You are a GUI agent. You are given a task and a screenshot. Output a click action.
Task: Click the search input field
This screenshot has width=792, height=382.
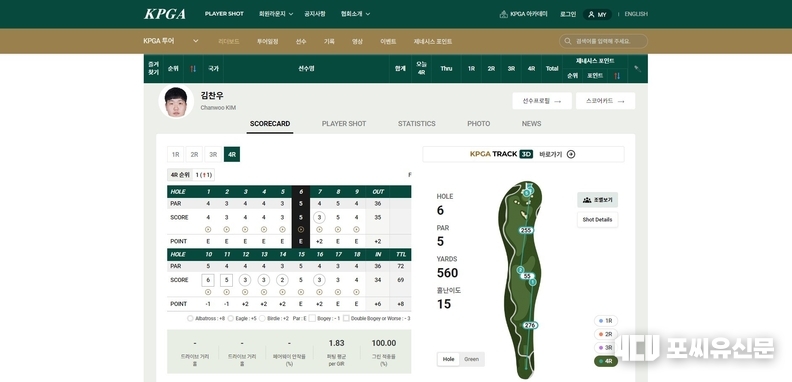(603, 41)
